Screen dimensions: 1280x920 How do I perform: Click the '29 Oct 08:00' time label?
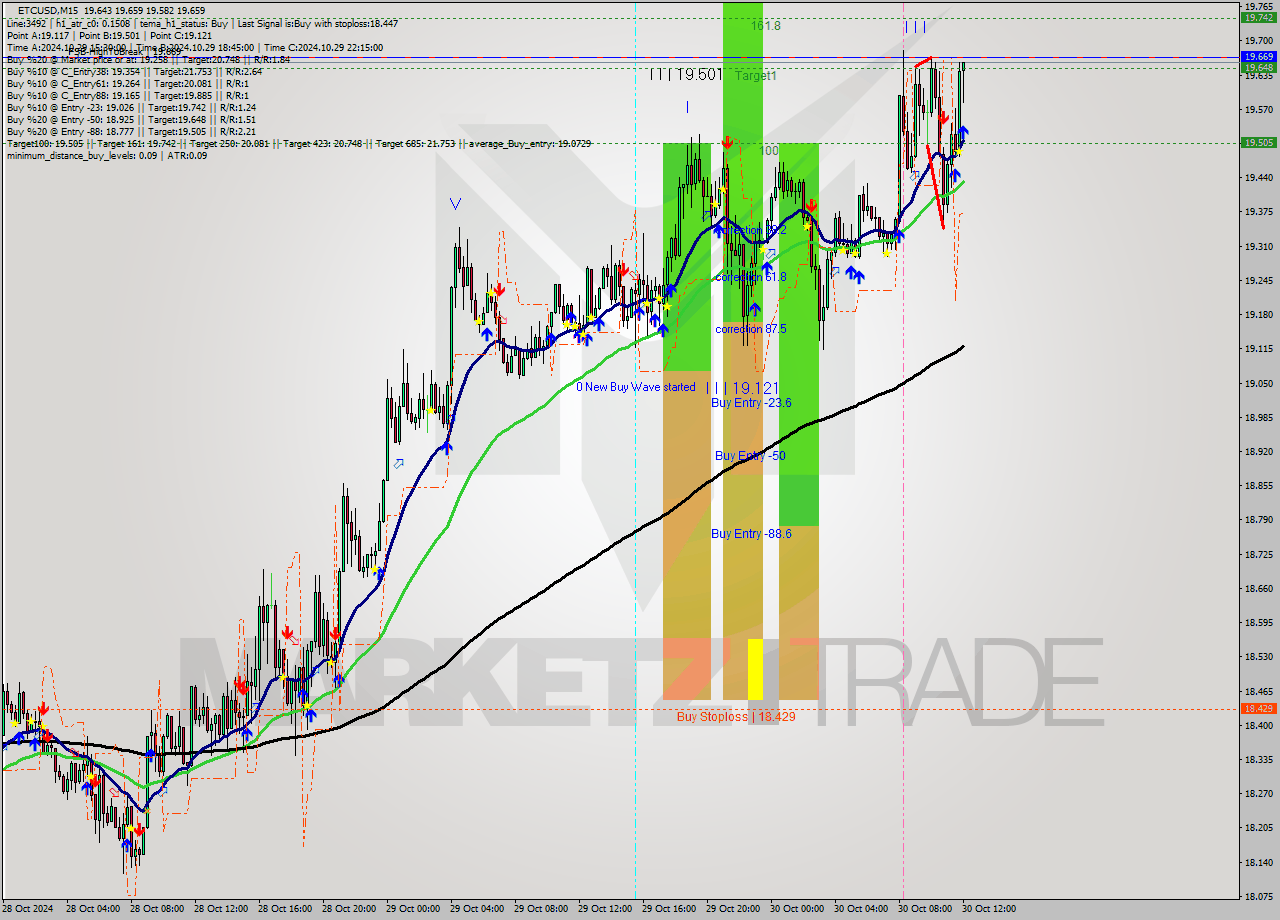540,909
